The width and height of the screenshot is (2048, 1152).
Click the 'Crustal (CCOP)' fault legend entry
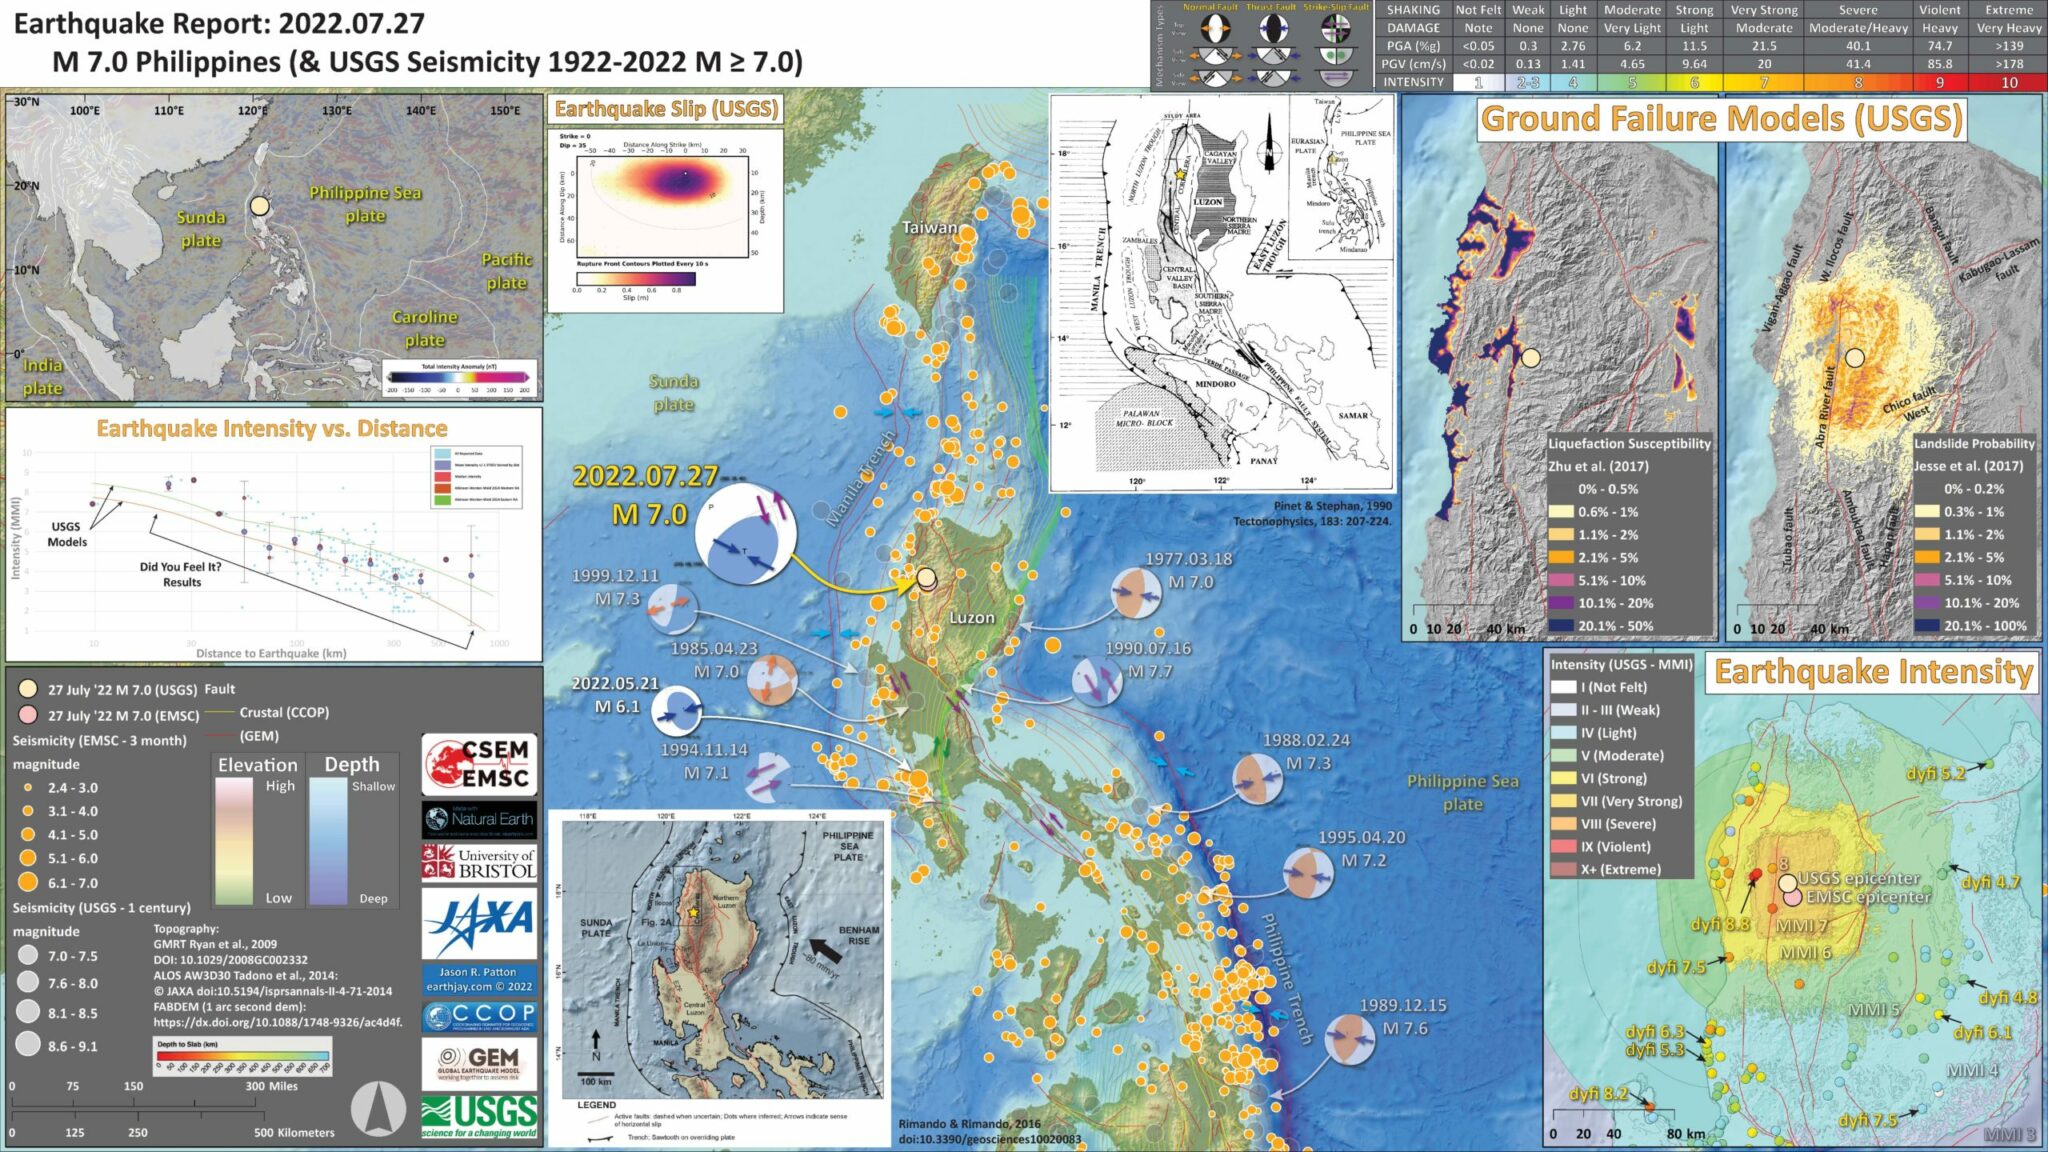click(284, 712)
